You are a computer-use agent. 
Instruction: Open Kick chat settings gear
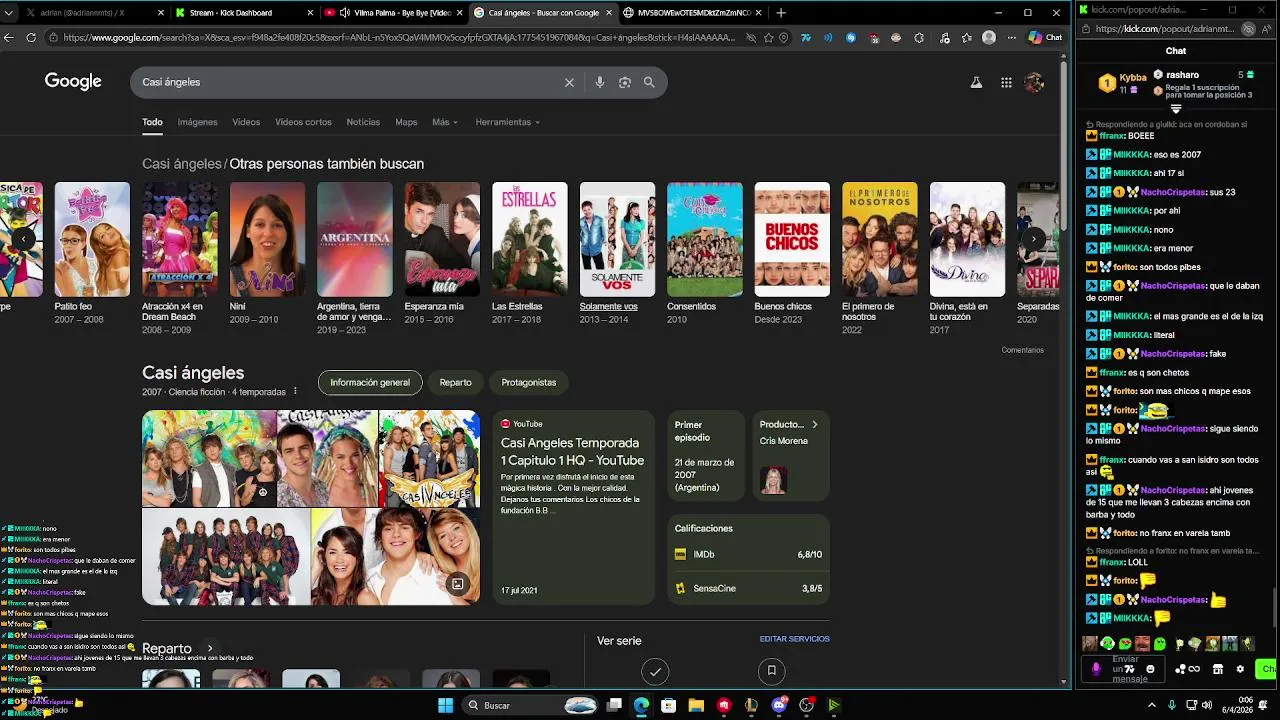pos(1241,669)
